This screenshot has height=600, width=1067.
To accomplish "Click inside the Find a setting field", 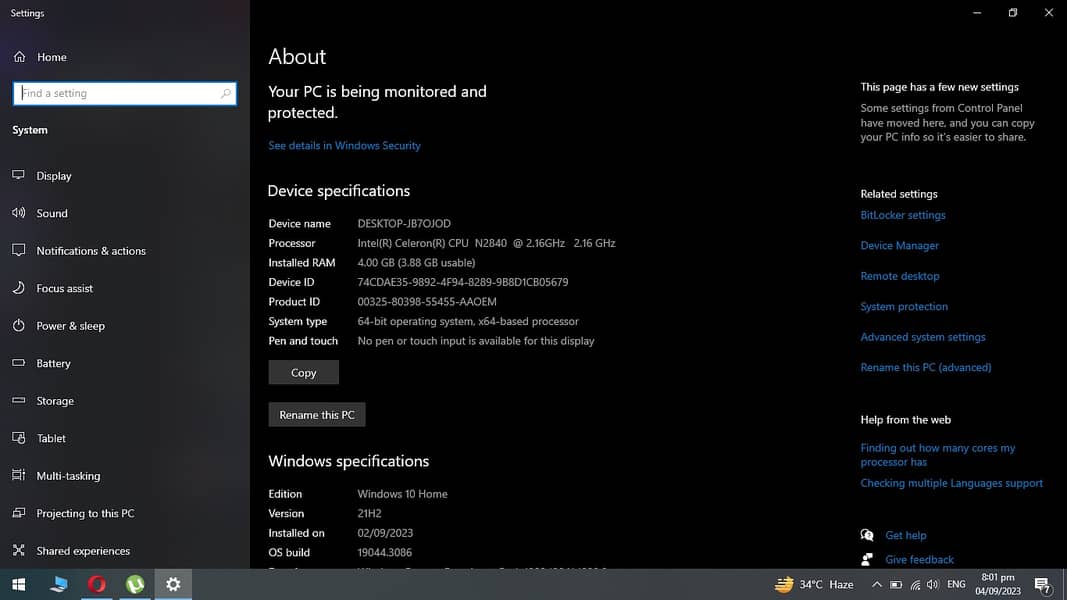I will click(x=115, y=94).
